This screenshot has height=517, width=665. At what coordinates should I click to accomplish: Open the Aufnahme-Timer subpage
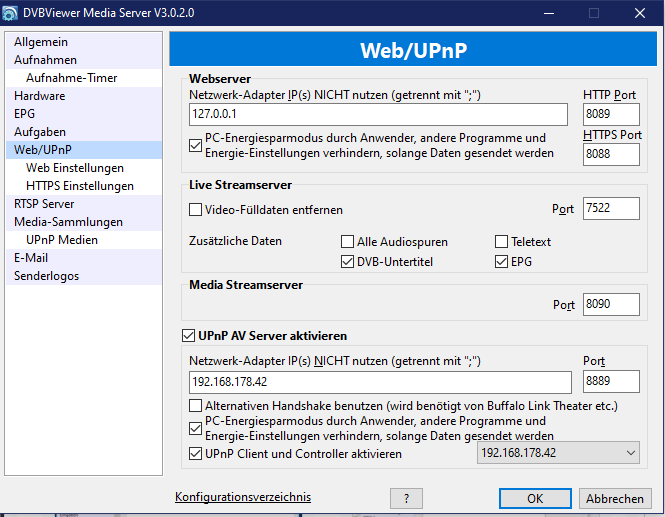tap(84, 78)
